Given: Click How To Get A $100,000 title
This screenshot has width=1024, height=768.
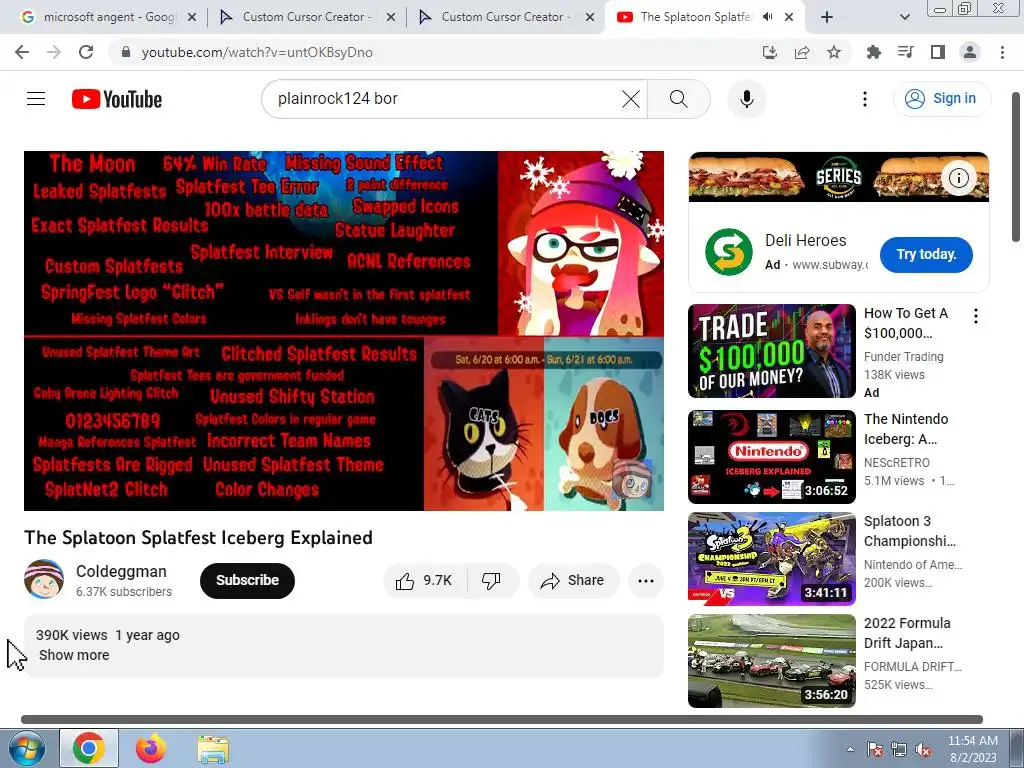Looking at the screenshot, I should 906,323.
